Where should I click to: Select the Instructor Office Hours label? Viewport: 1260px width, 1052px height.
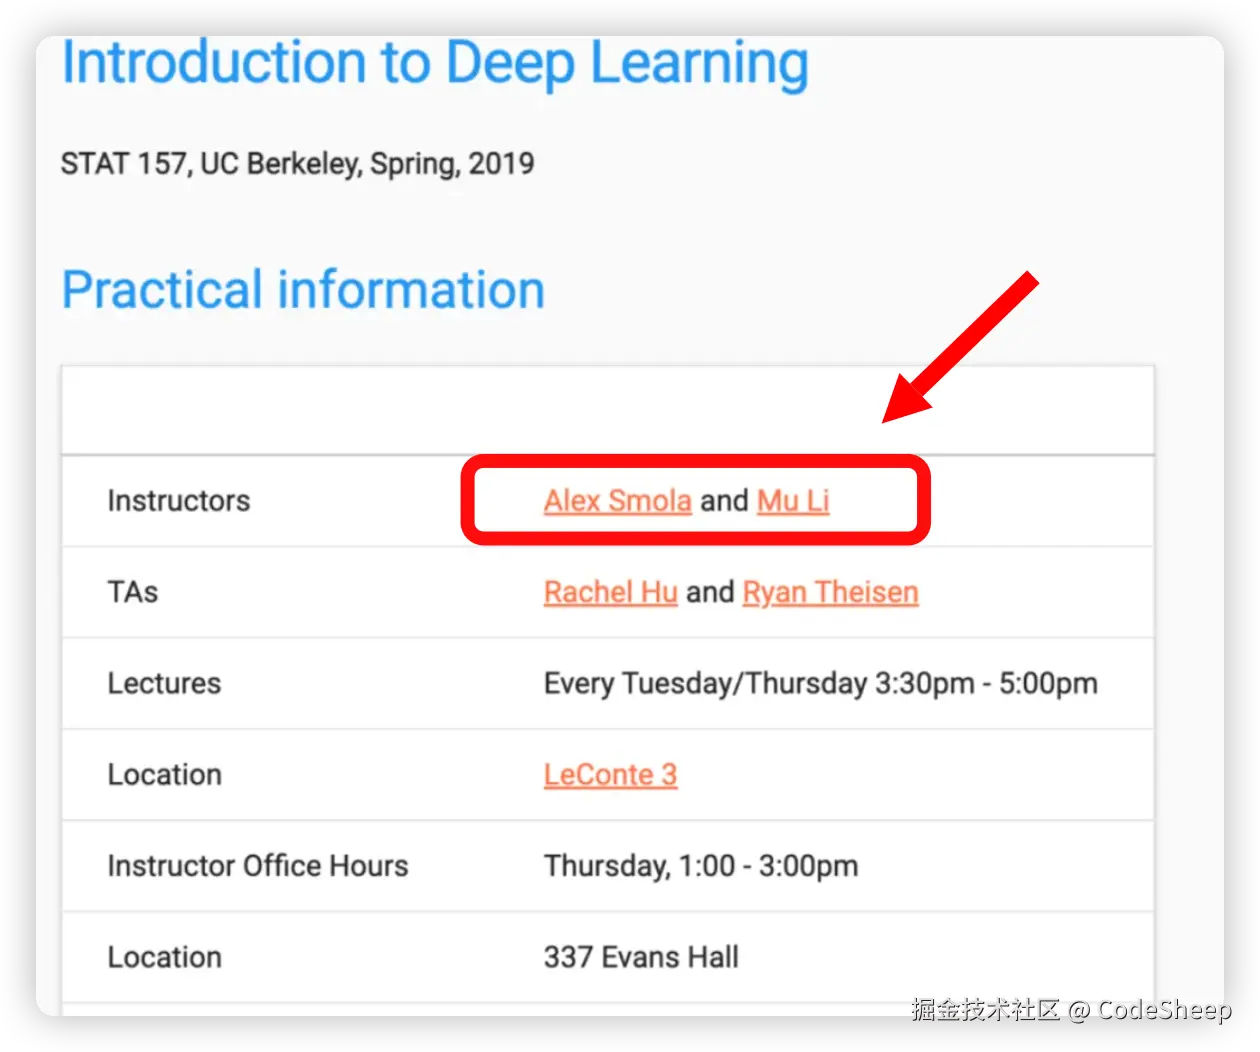click(x=258, y=865)
